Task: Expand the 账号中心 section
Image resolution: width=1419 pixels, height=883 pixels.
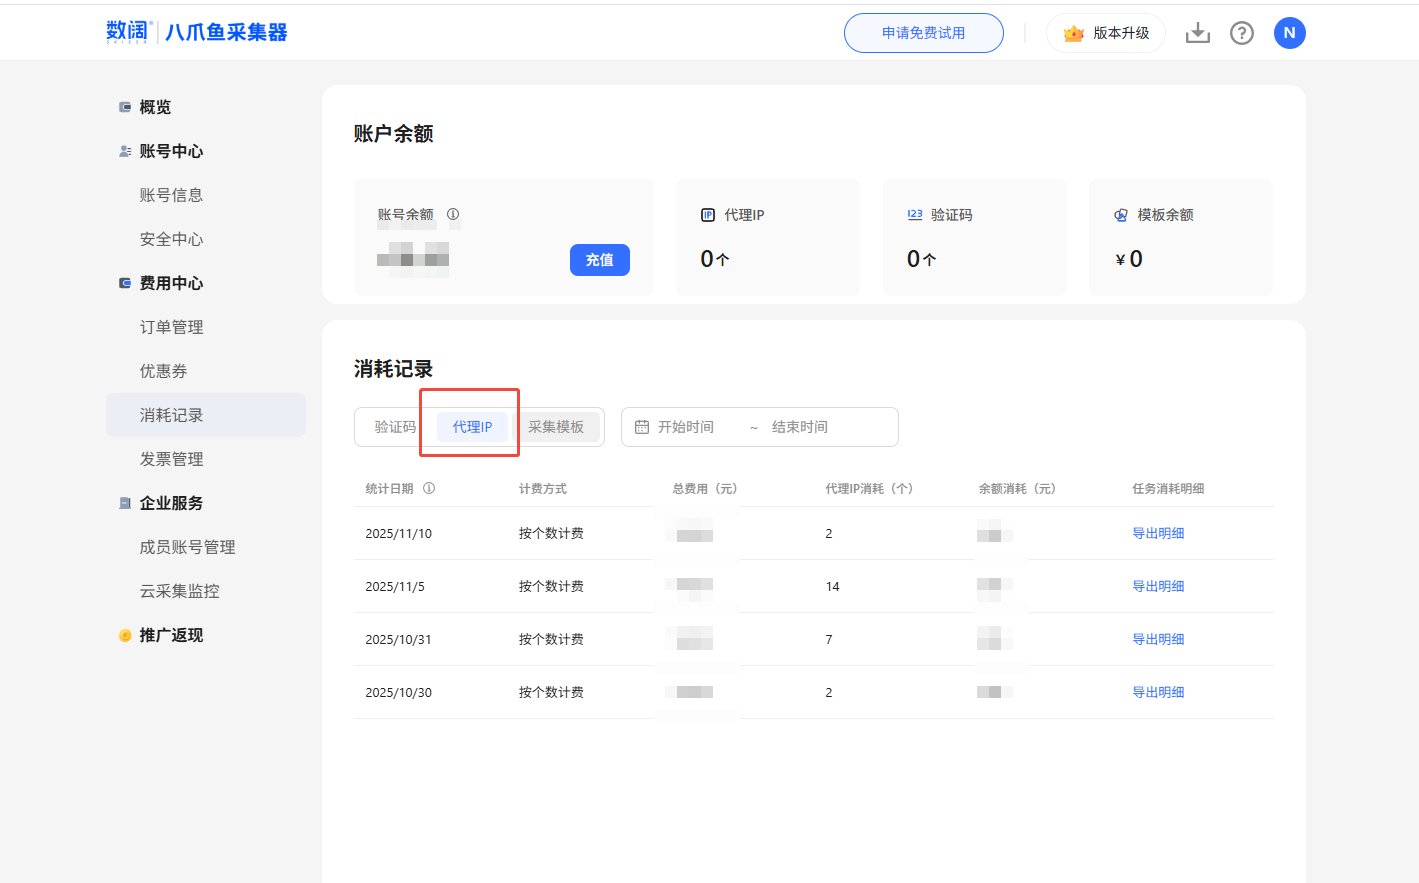Action: 171,151
